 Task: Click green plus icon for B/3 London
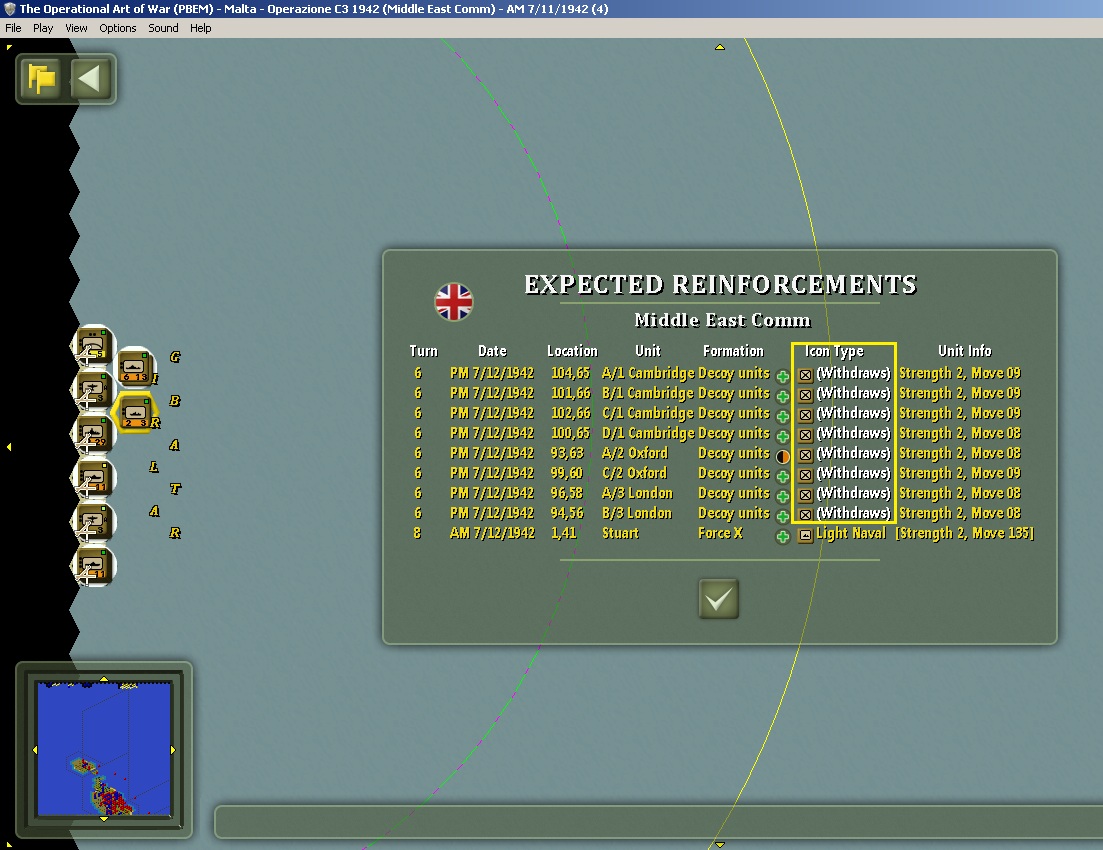point(782,516)
